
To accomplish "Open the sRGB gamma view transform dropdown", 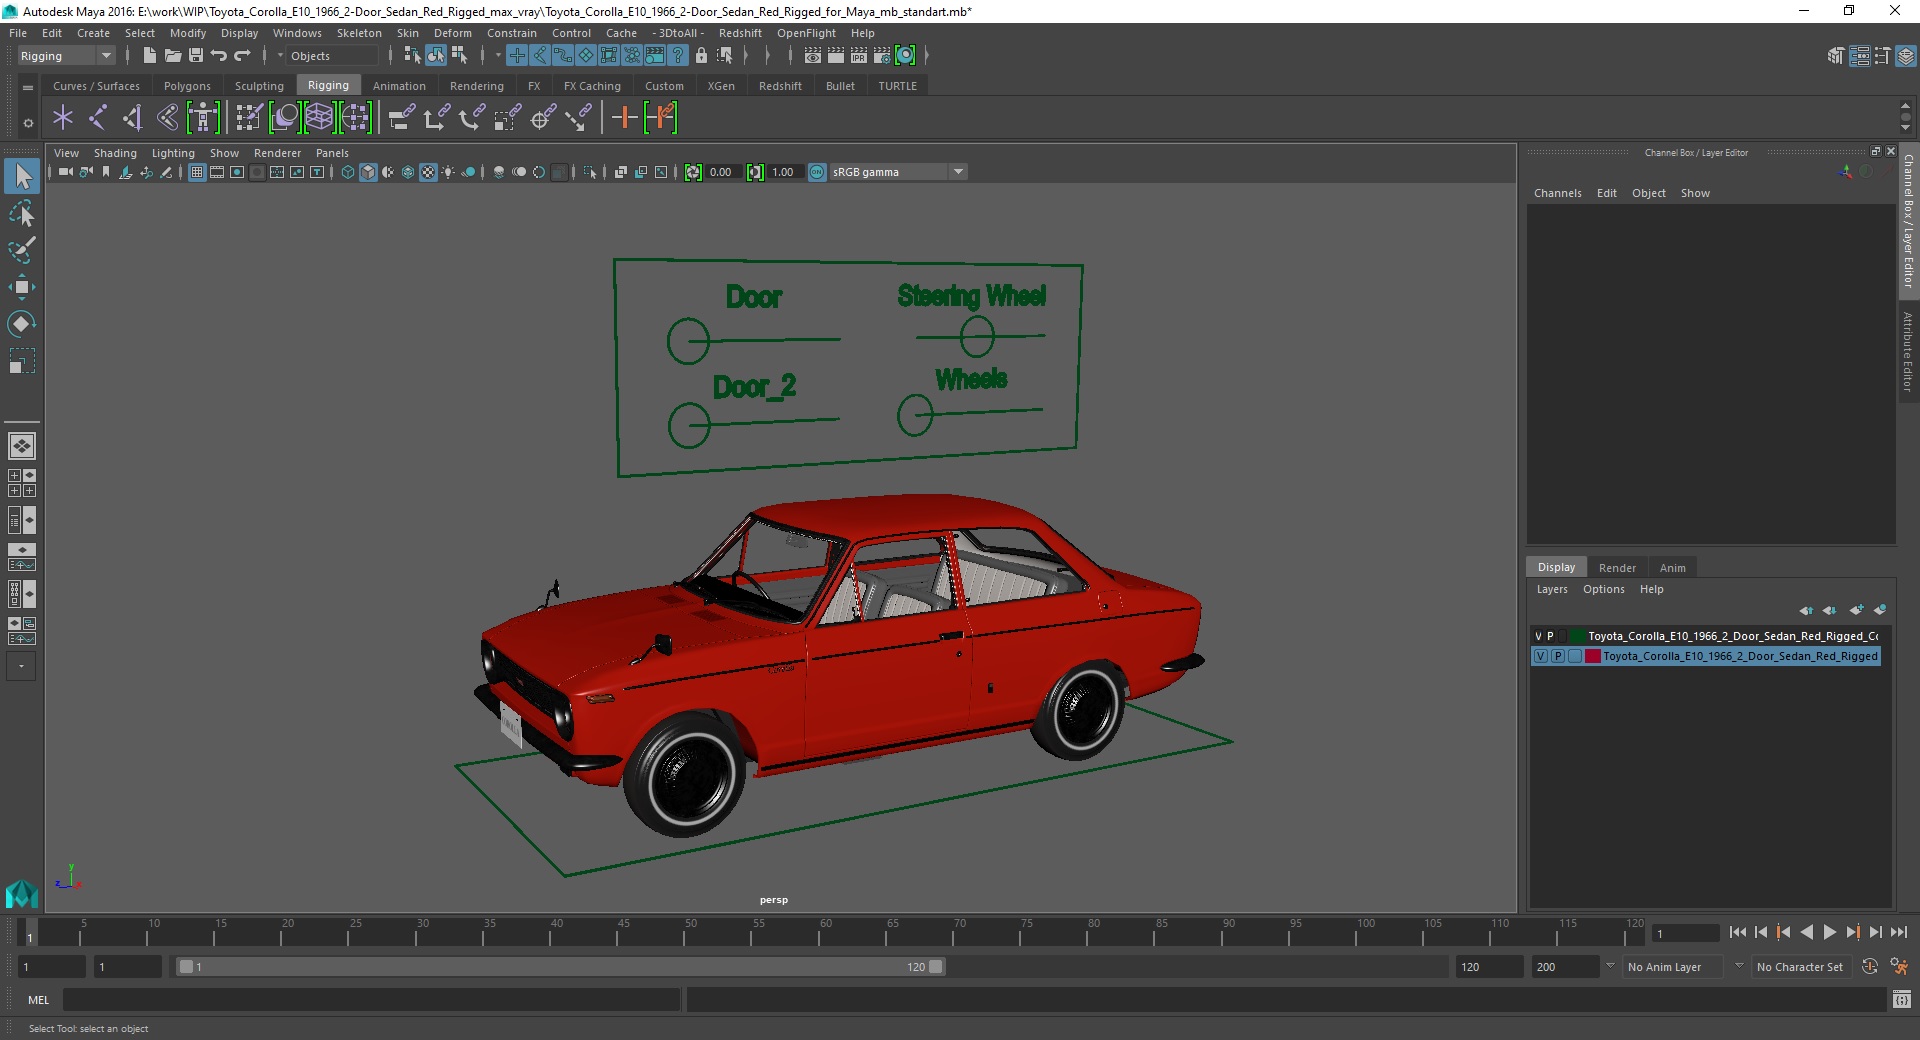I will pyautogui.click(x=898, y=172).
